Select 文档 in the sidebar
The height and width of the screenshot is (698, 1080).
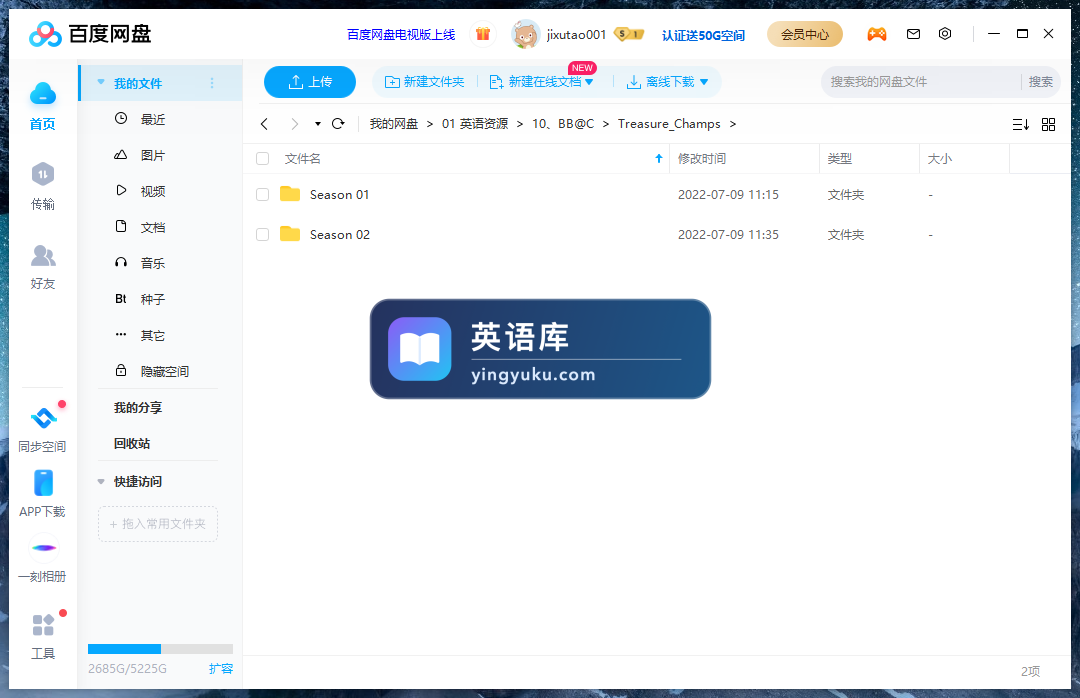pos(153,227)
